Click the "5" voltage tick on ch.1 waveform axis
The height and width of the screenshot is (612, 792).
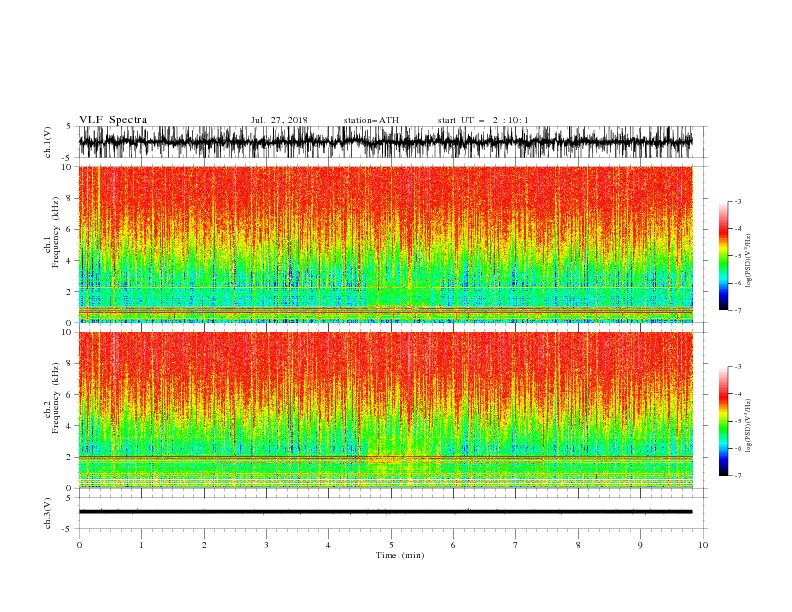[x=69, y=126]
